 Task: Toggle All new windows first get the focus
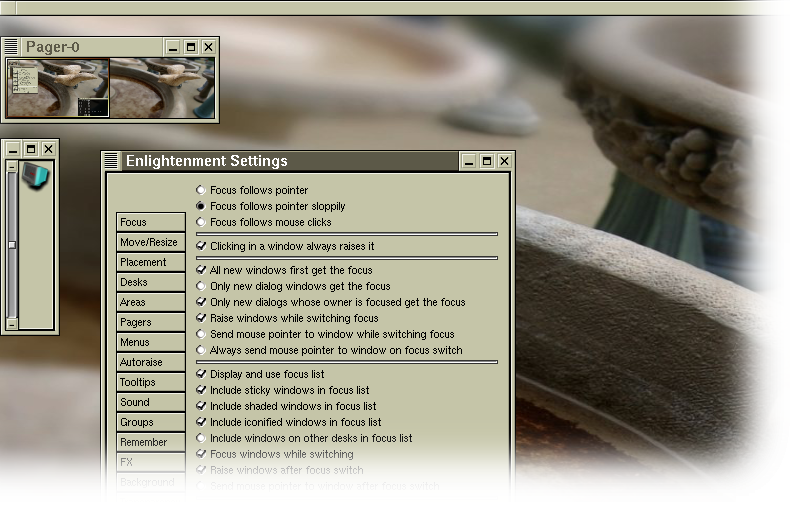pos(284,270)
